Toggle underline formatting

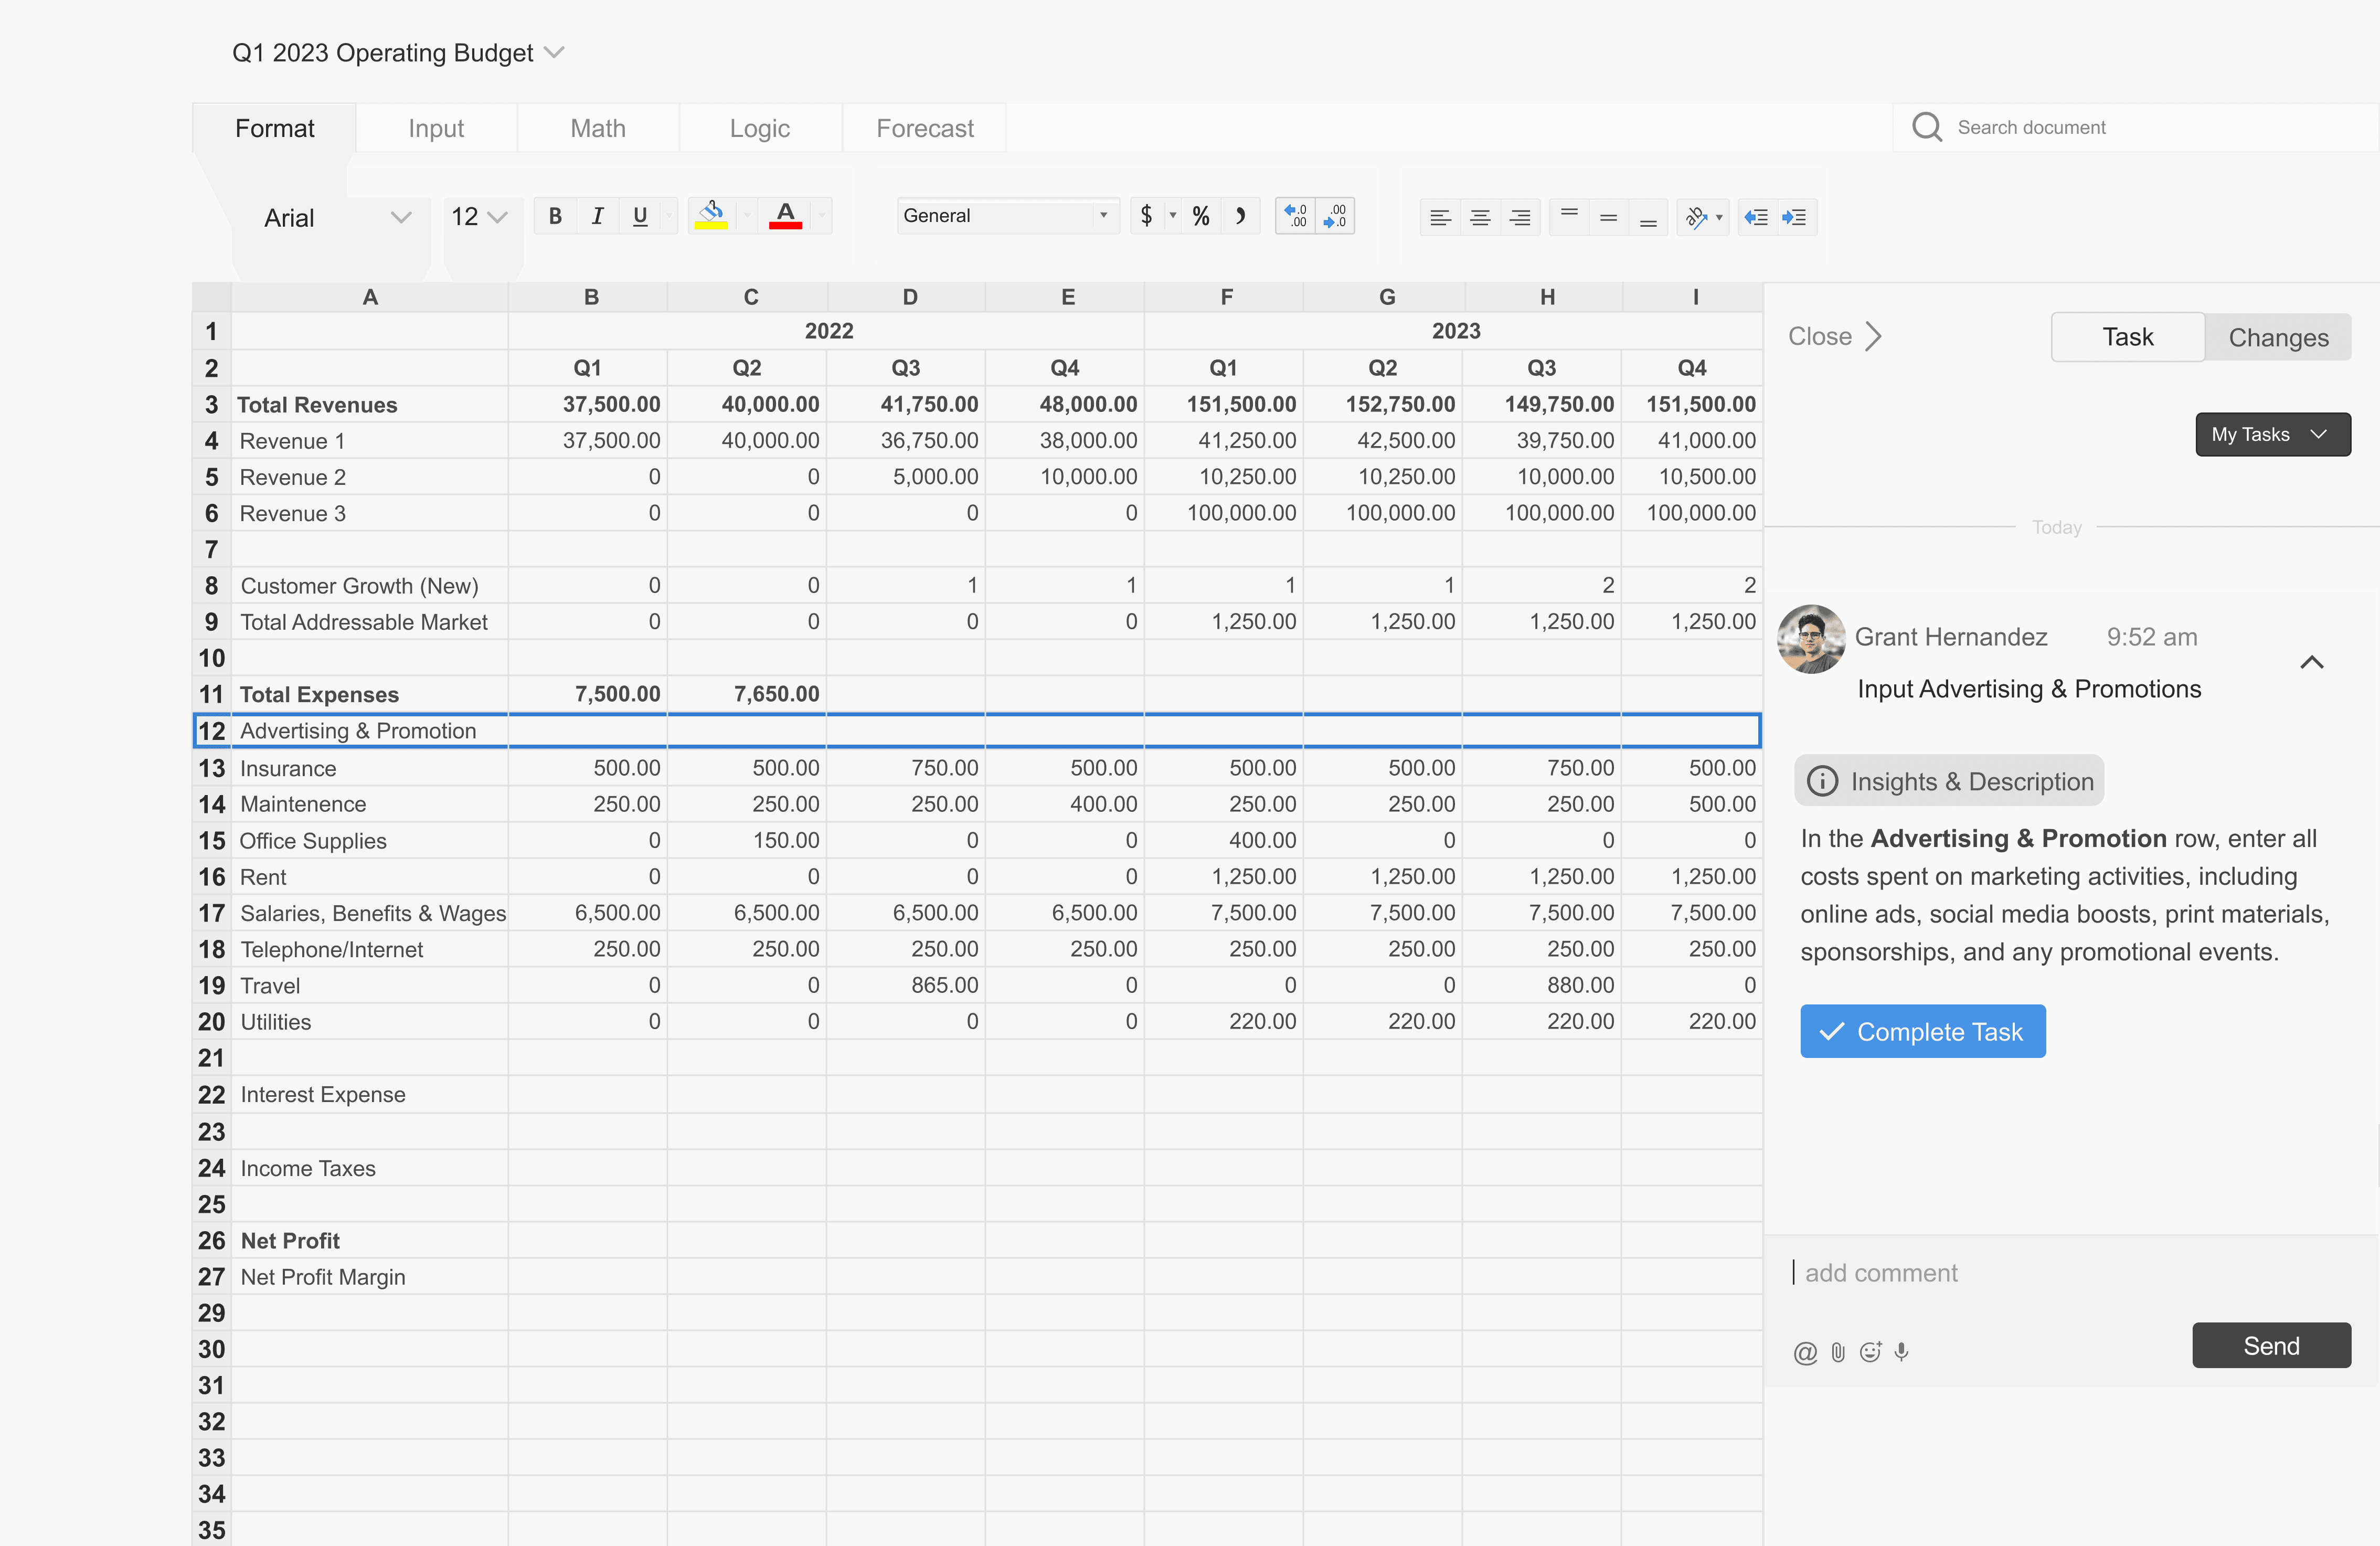coord(640,216)
